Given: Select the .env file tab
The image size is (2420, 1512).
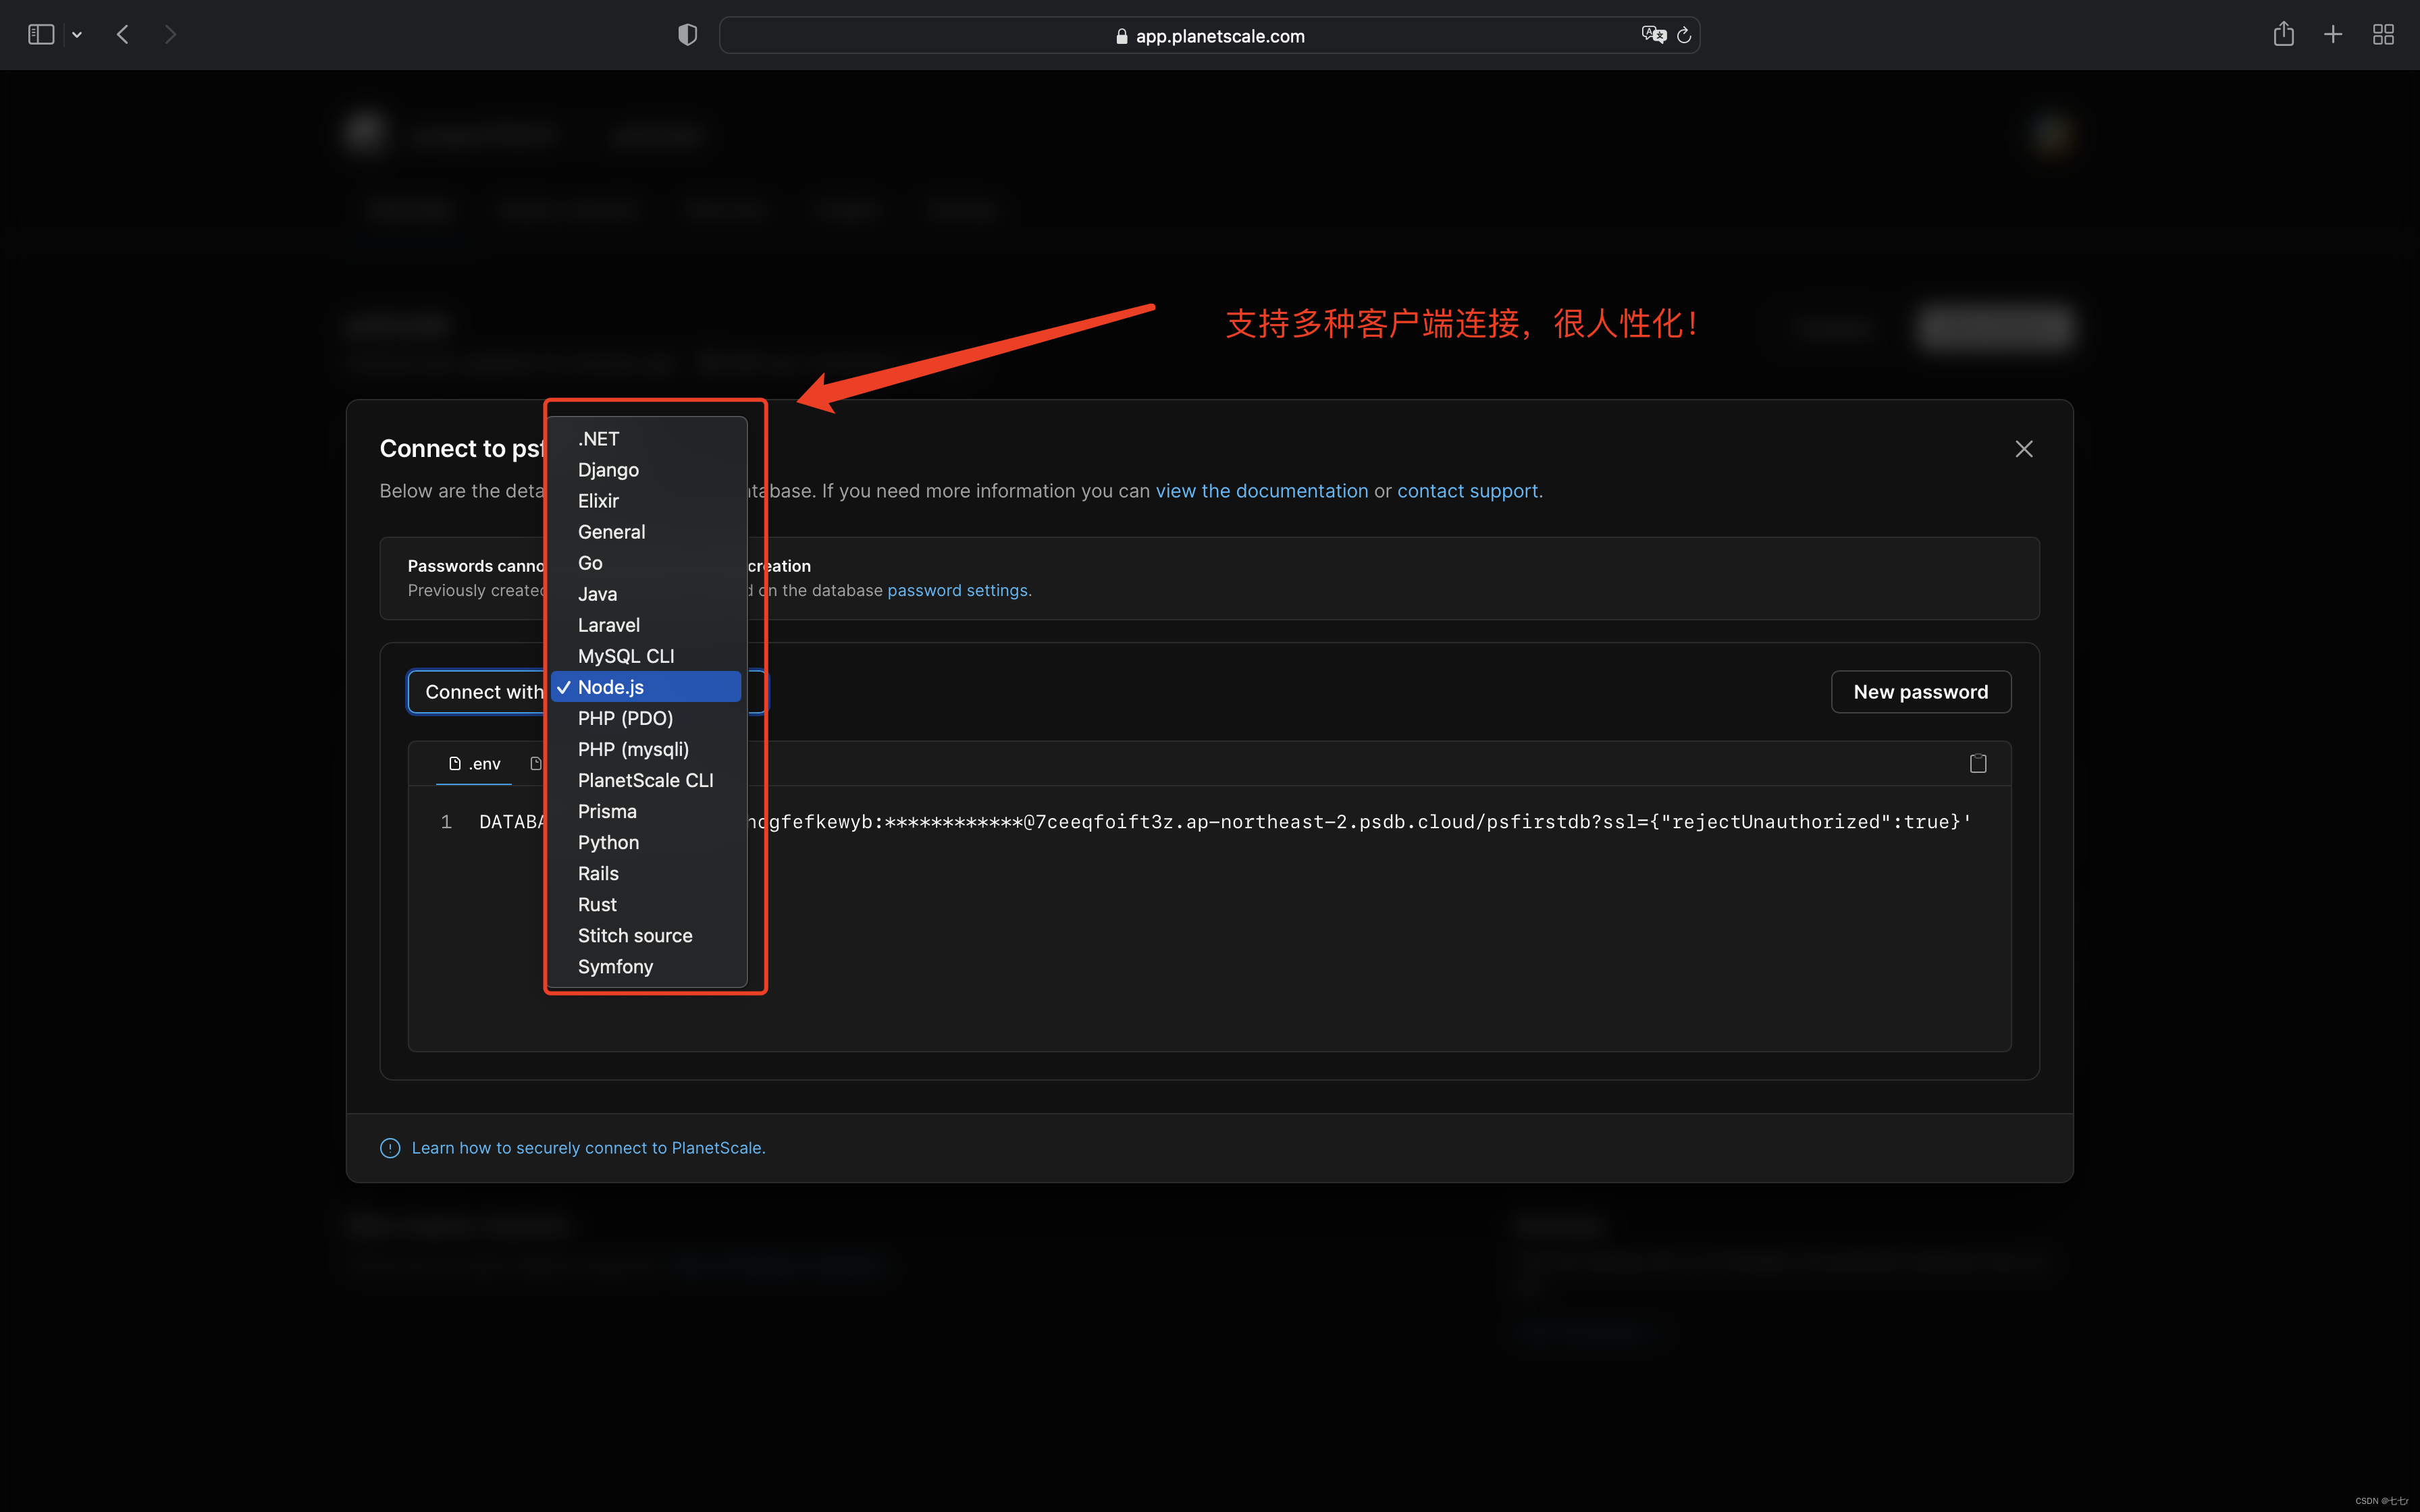Looking at the screenshot, I should click(474, 764).
